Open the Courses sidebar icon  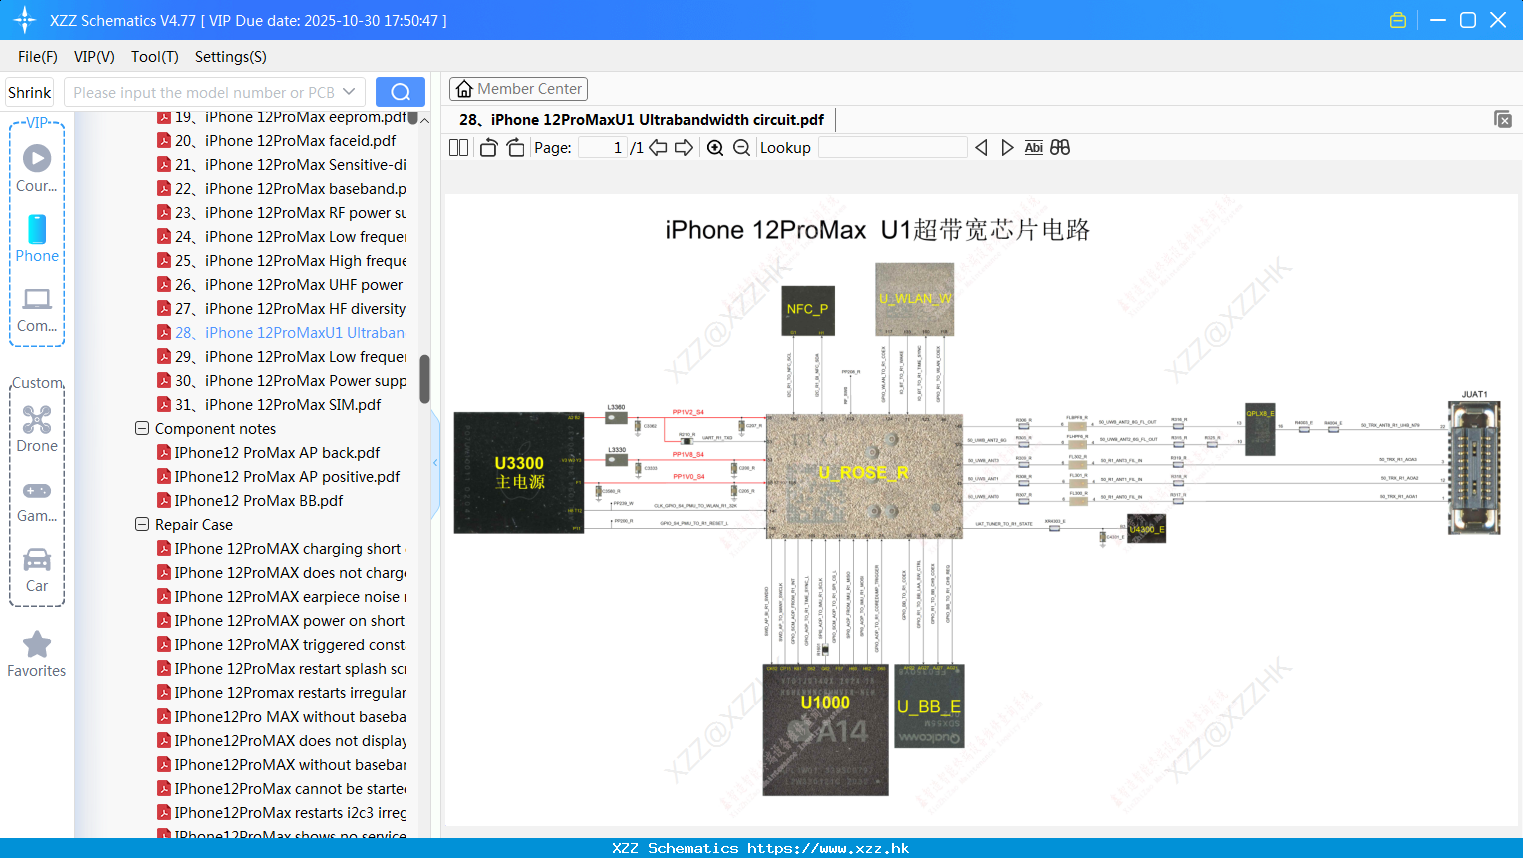coord(37,167)
